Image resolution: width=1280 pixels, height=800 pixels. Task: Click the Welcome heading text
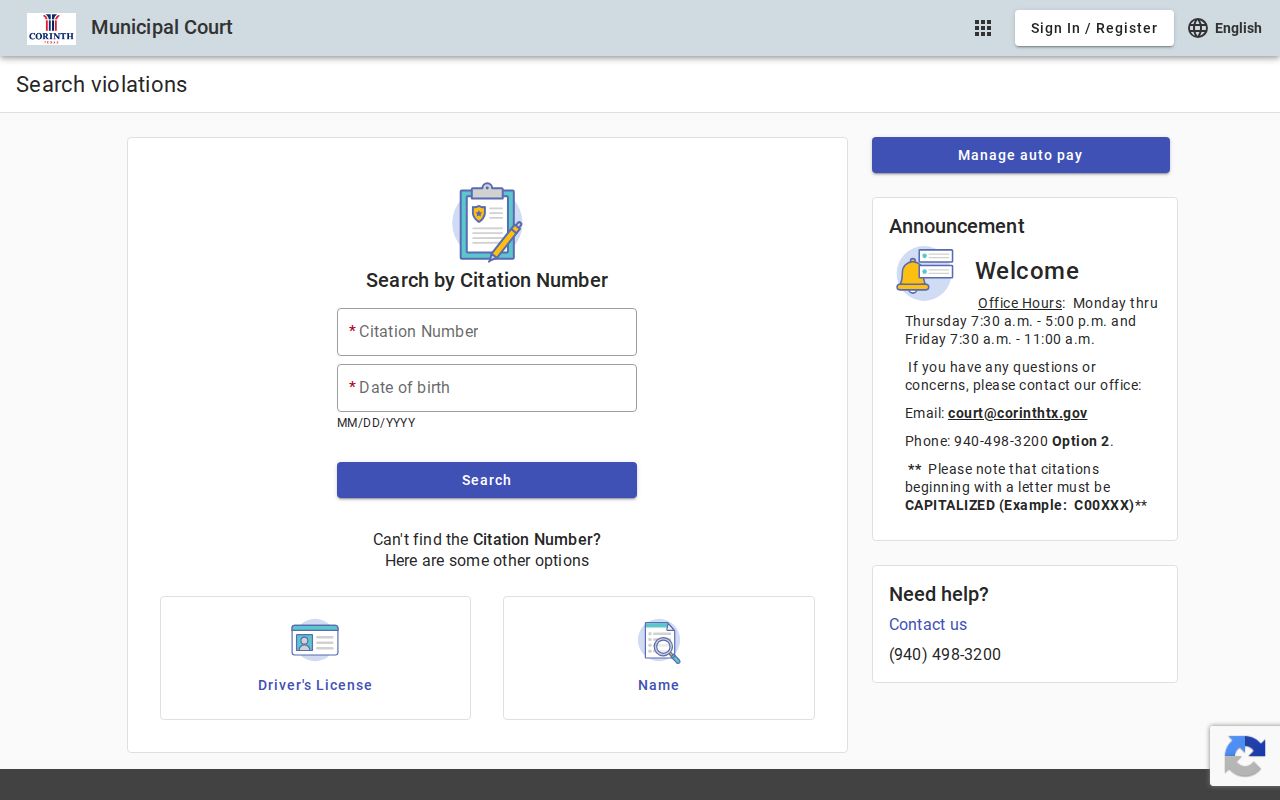[x=1027, y=271]
